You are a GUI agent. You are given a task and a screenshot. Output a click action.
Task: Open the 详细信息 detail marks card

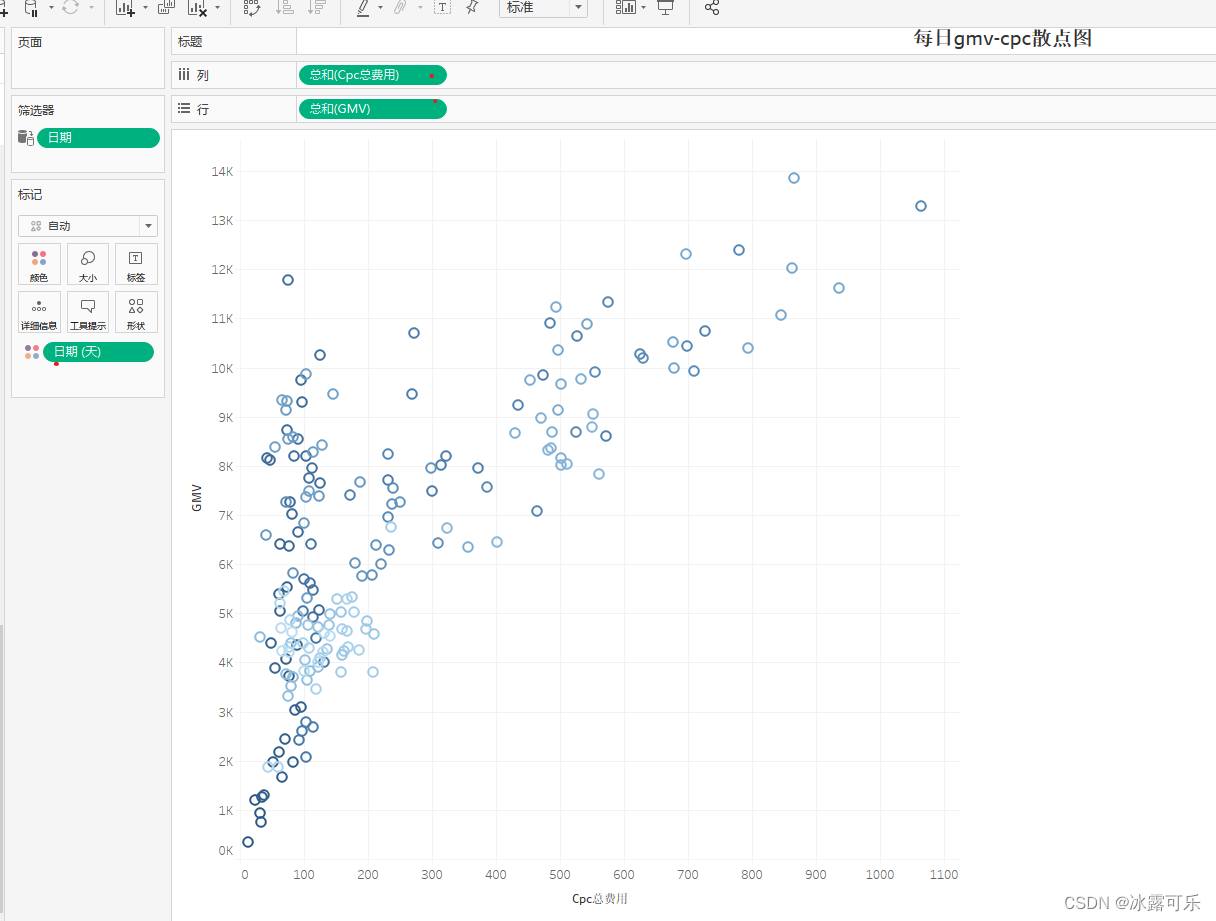(x=39, y=312)
